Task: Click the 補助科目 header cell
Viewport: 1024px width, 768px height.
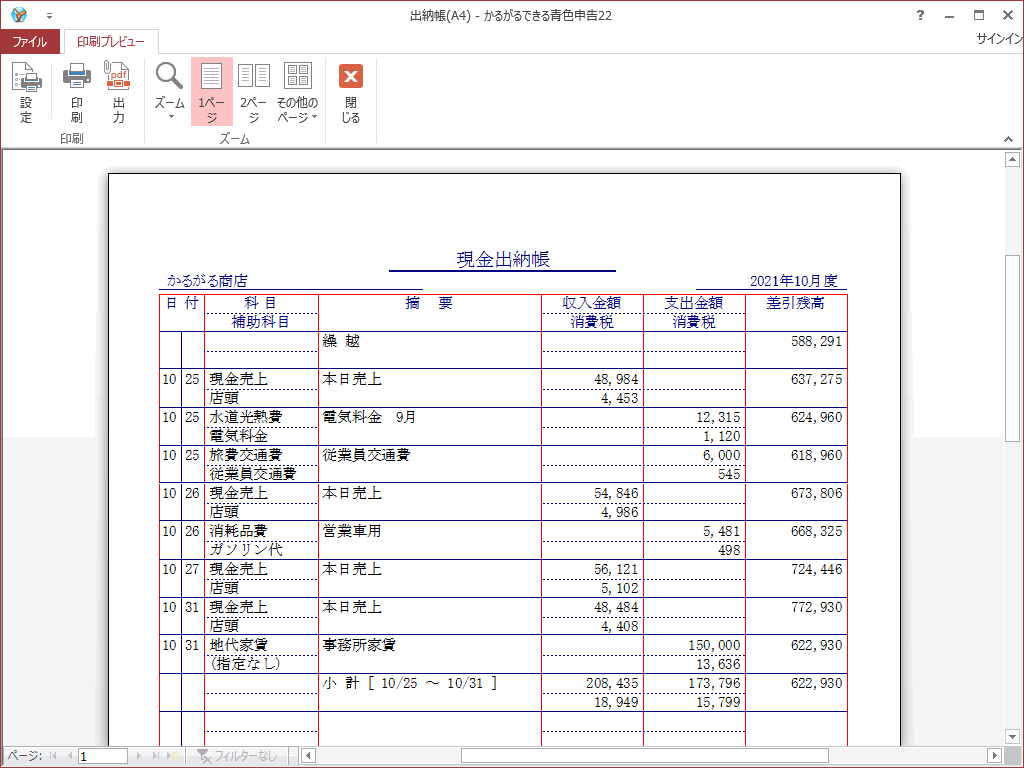Action: point(261,322)
